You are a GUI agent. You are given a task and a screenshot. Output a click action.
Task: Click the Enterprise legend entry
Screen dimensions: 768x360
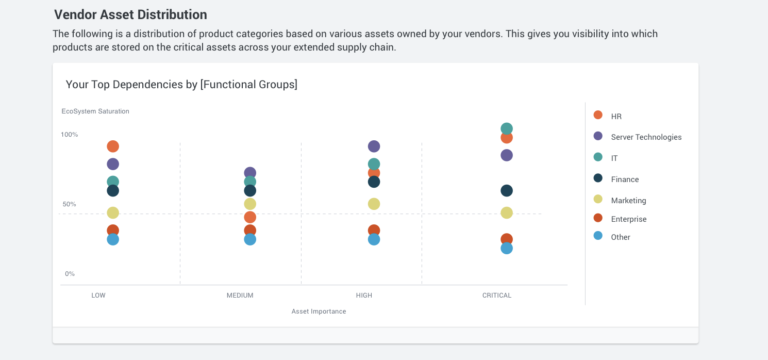tap(620, 218)
